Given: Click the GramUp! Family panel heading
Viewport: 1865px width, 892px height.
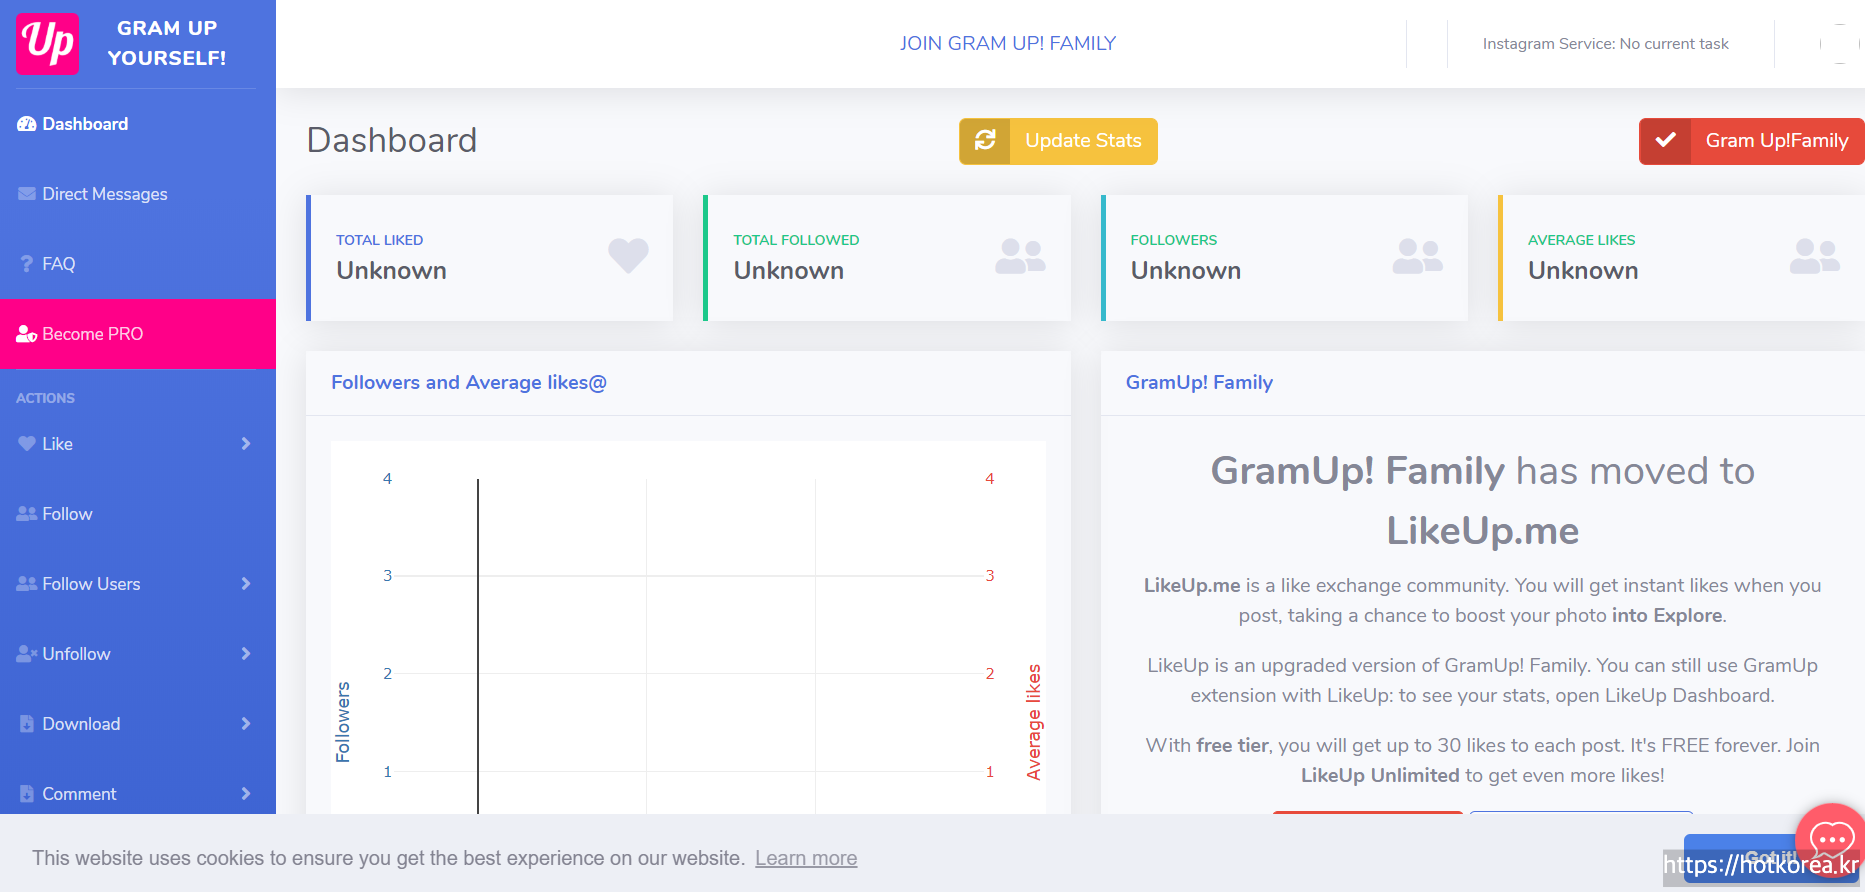Looking at the screenshot, I should click(1199, 383).
